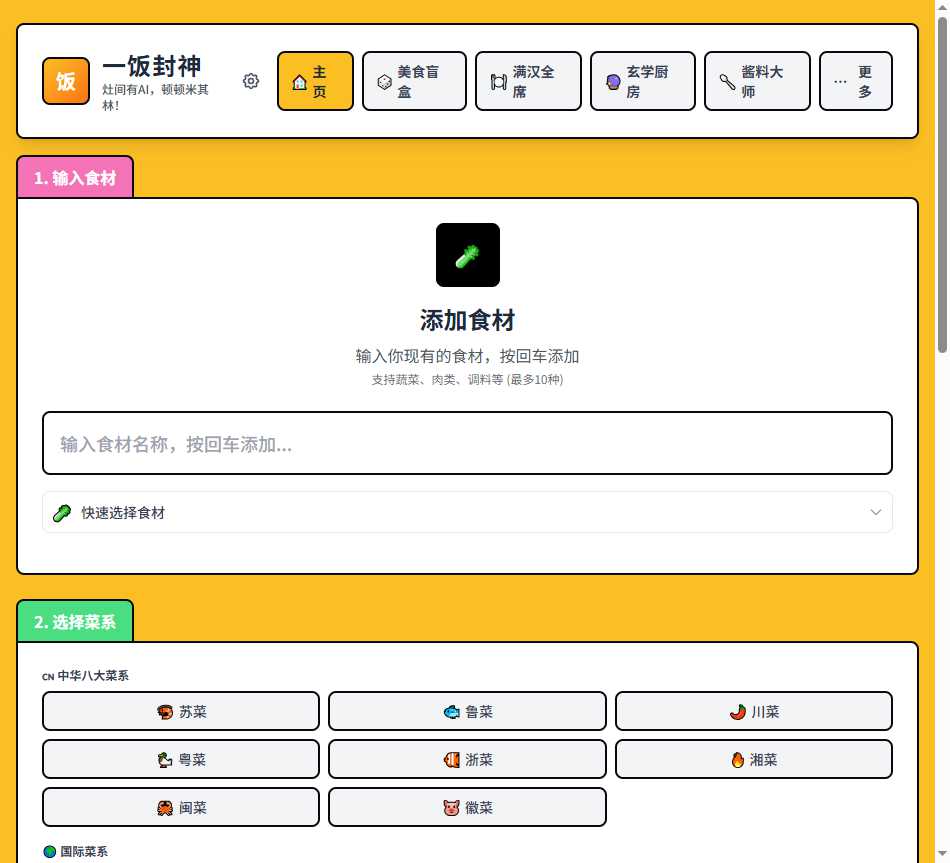This screenshot has height=863, width=950.
Task: Select the 鲁菜 cuisine button
Action: tap(467, 711)
